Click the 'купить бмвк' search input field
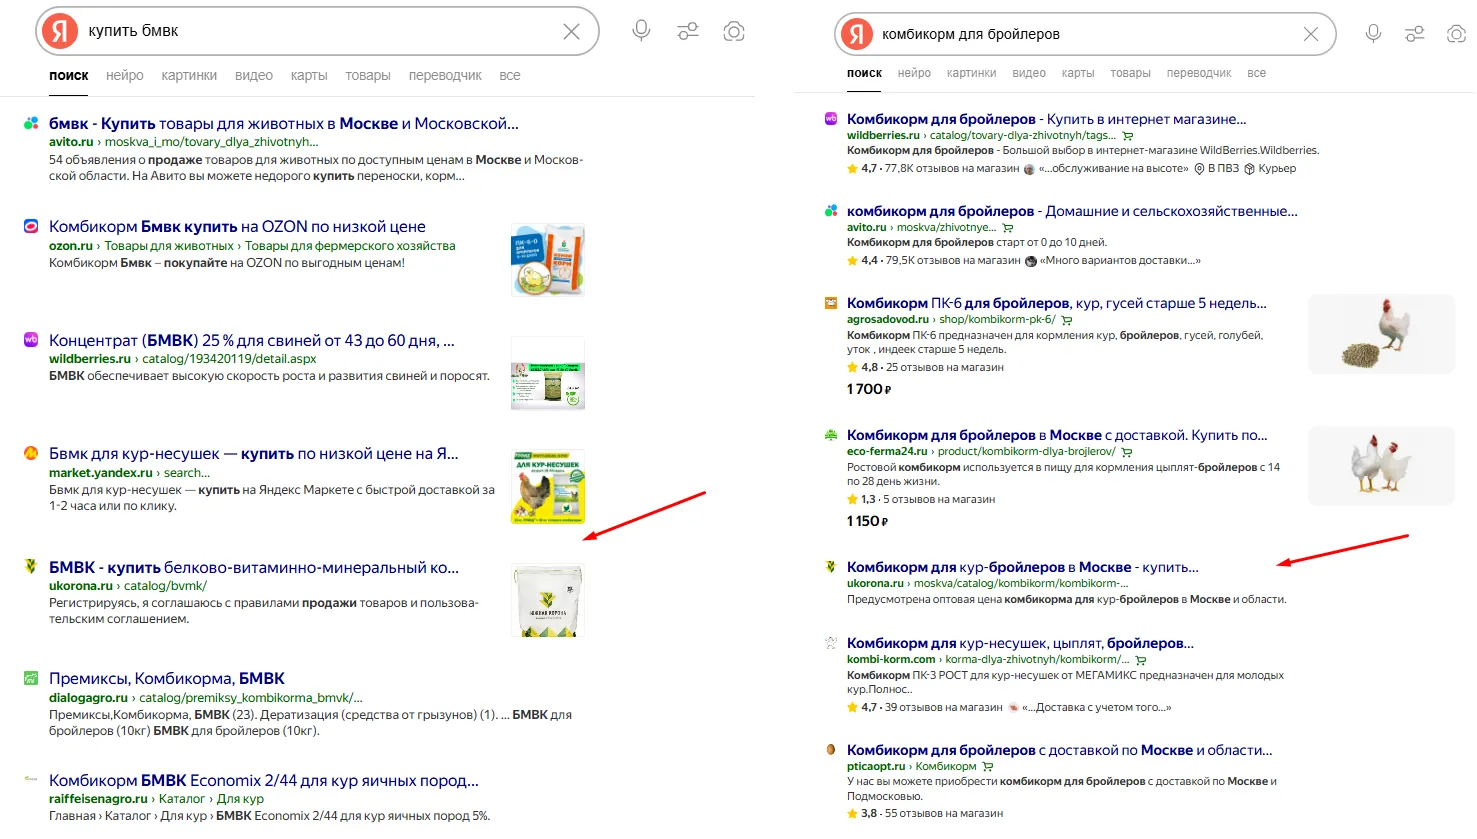The width and height of the screenshot is (1477, 839). click(x=318, y=31)
